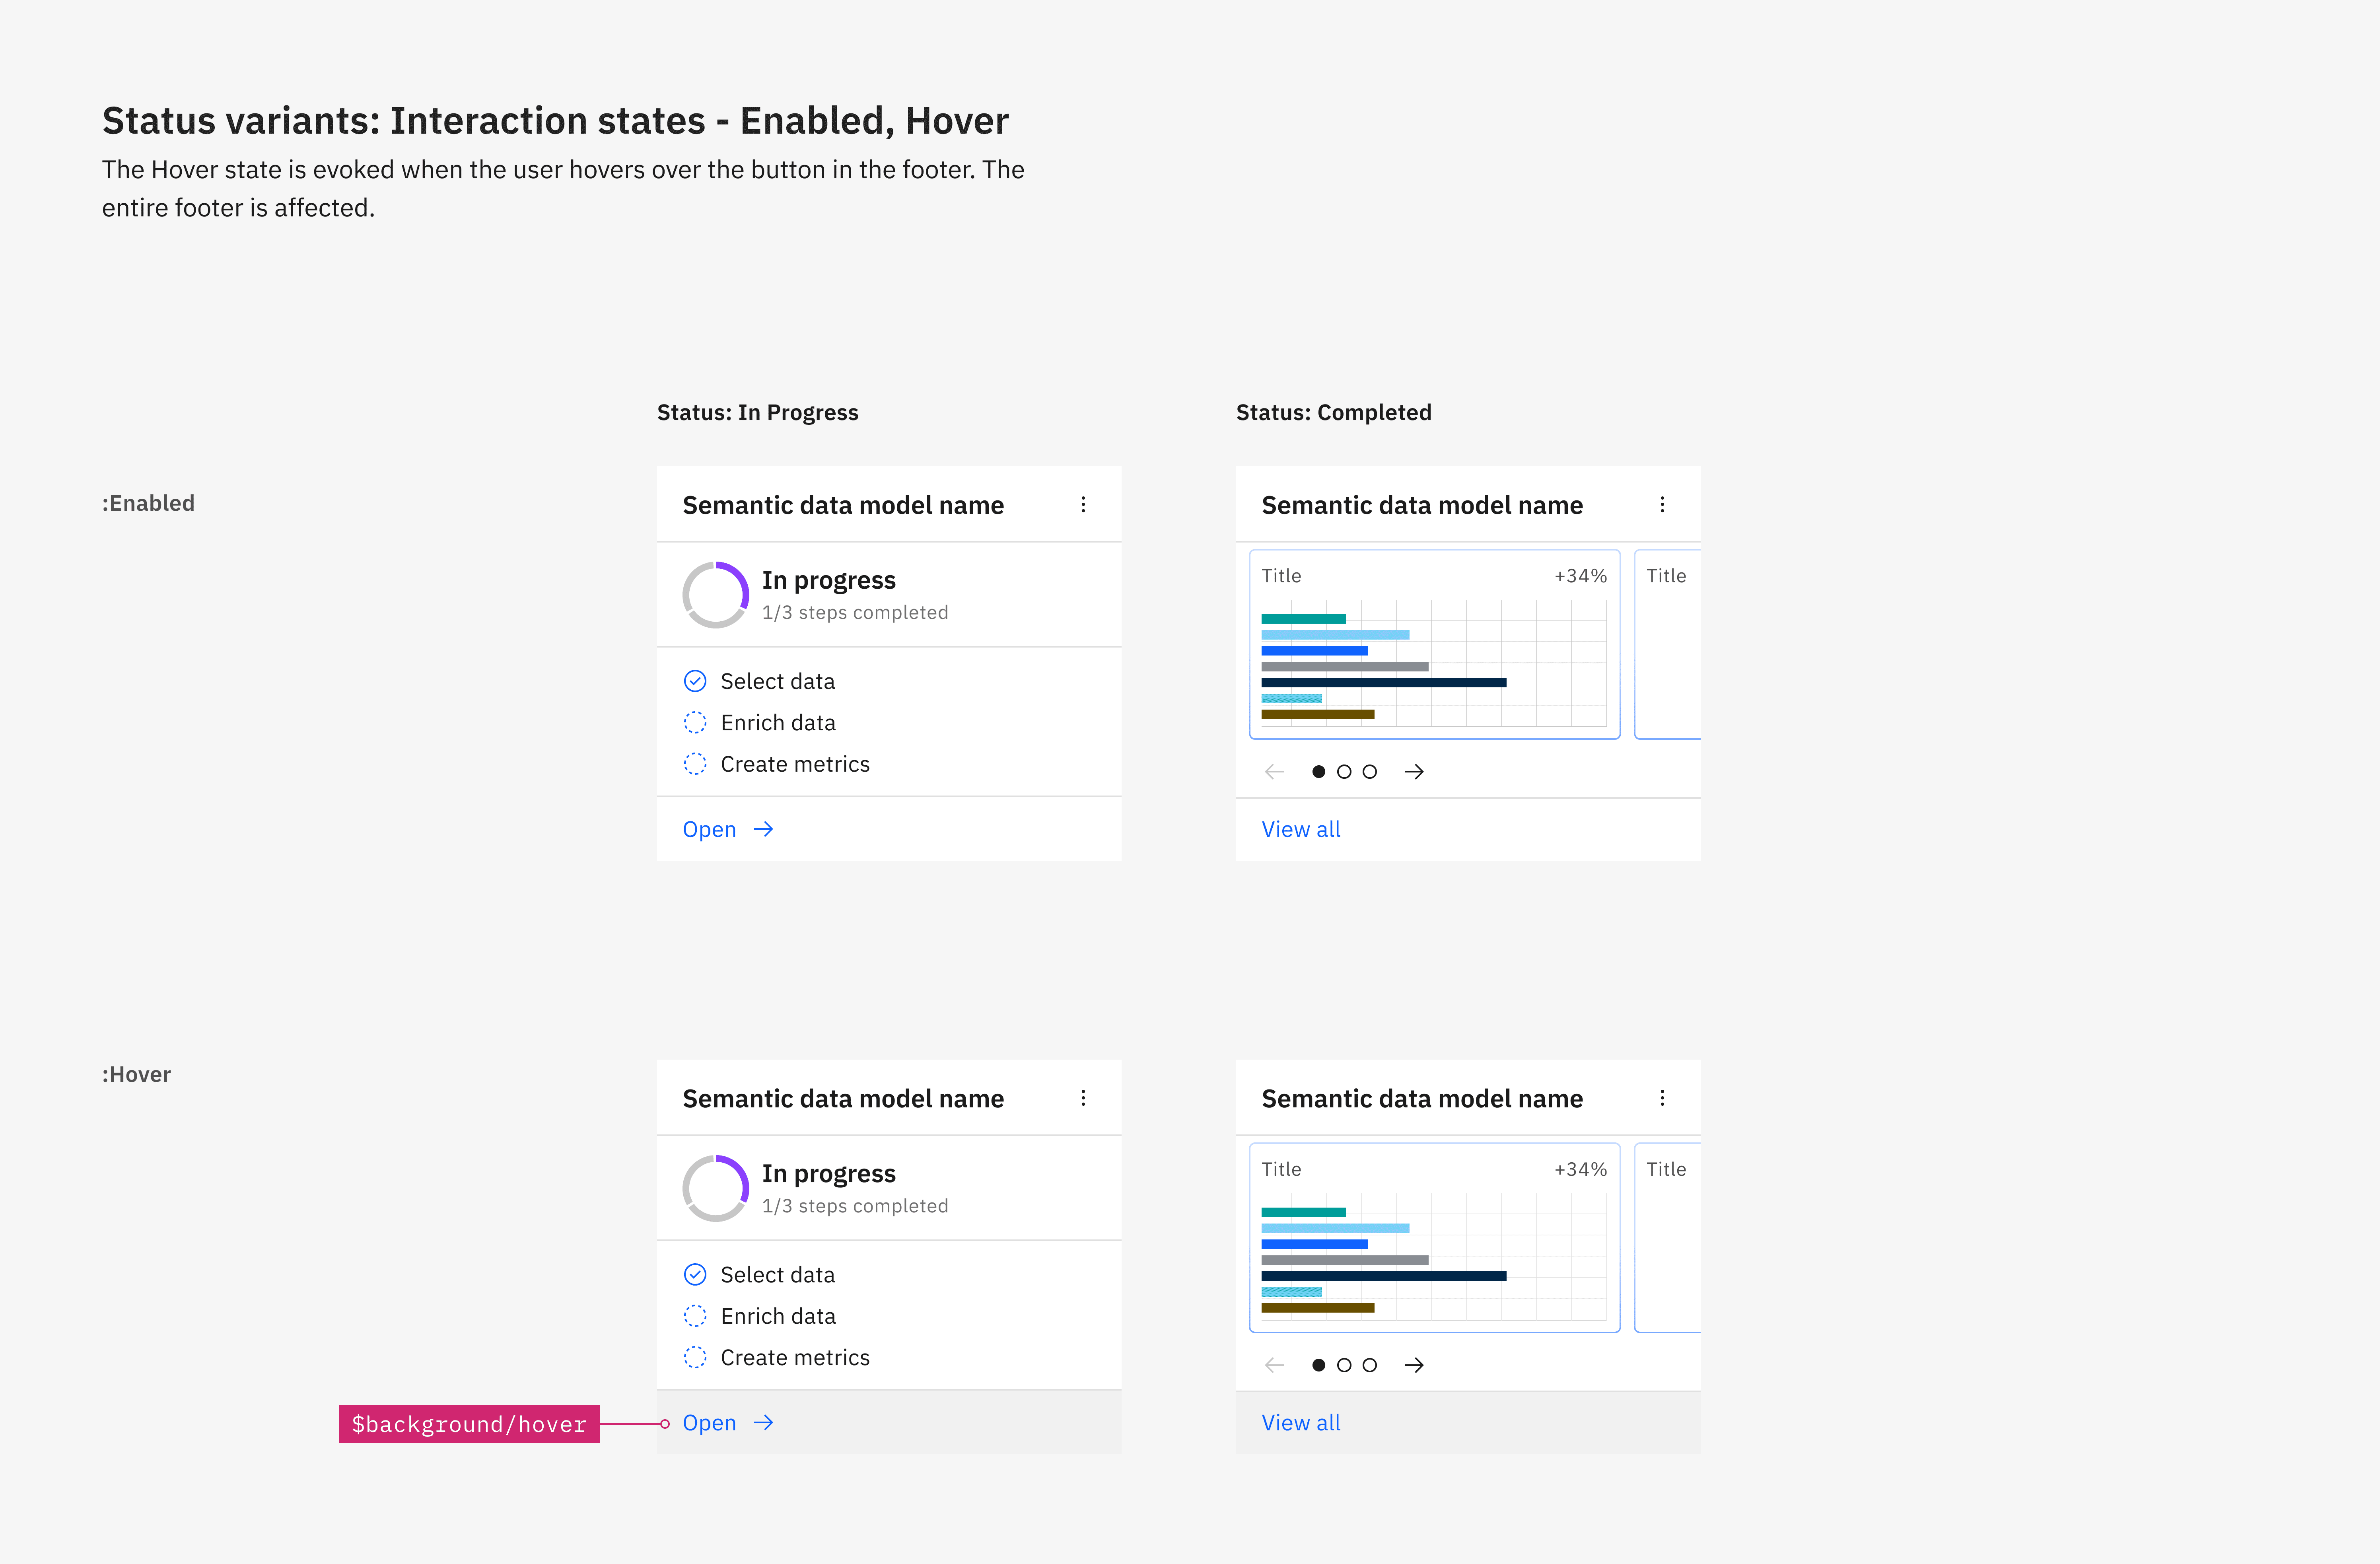Screen dimensions: 2380x1564
Task: Click Select data checkmark icon in Enabled card
Action: tap(695, 681)
